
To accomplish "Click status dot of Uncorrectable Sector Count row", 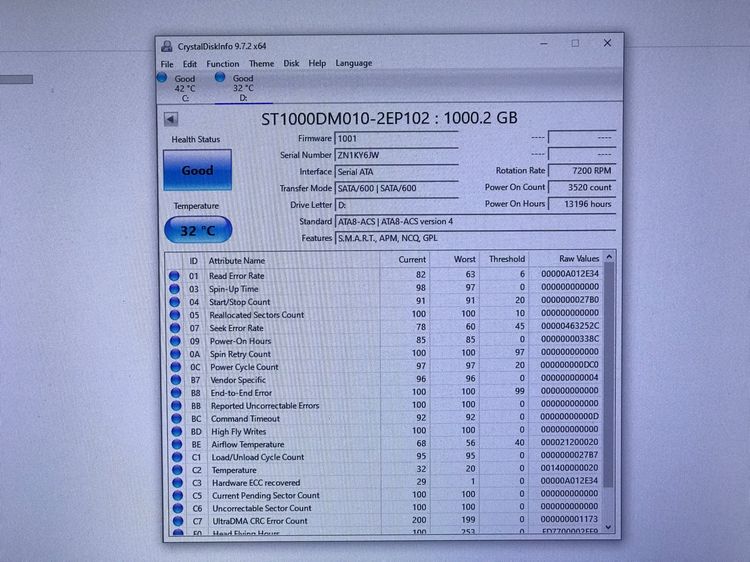I will (178, 508).
